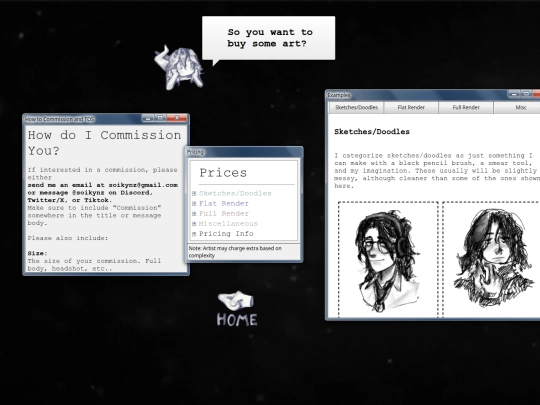
Task: Click the HOME text label
Action: (x=237, y=320)
